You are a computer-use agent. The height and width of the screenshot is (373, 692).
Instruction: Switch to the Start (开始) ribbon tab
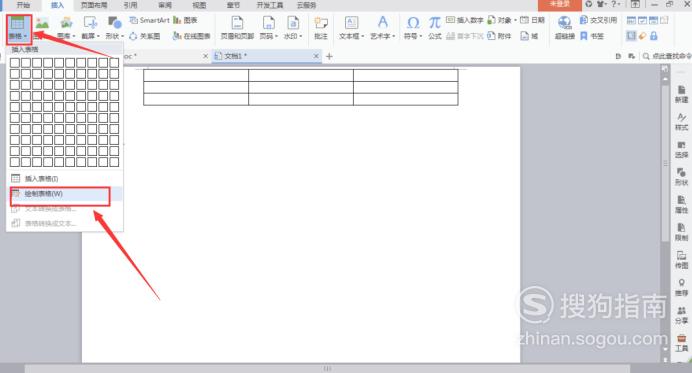click(x=23, y=5)
